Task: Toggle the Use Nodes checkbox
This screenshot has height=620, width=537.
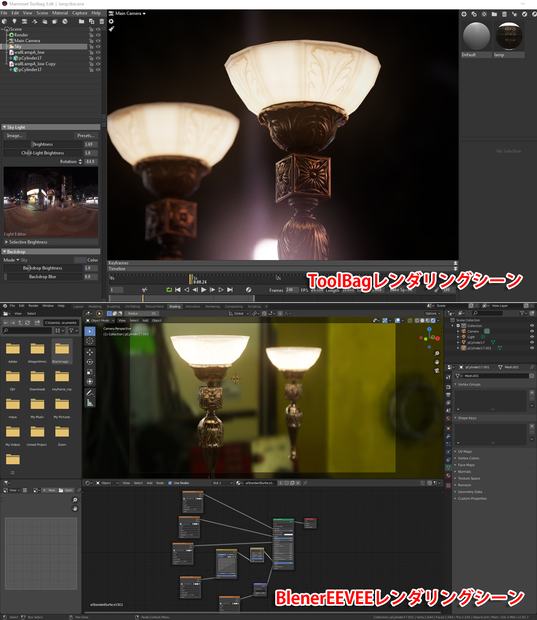Action: 170,483
